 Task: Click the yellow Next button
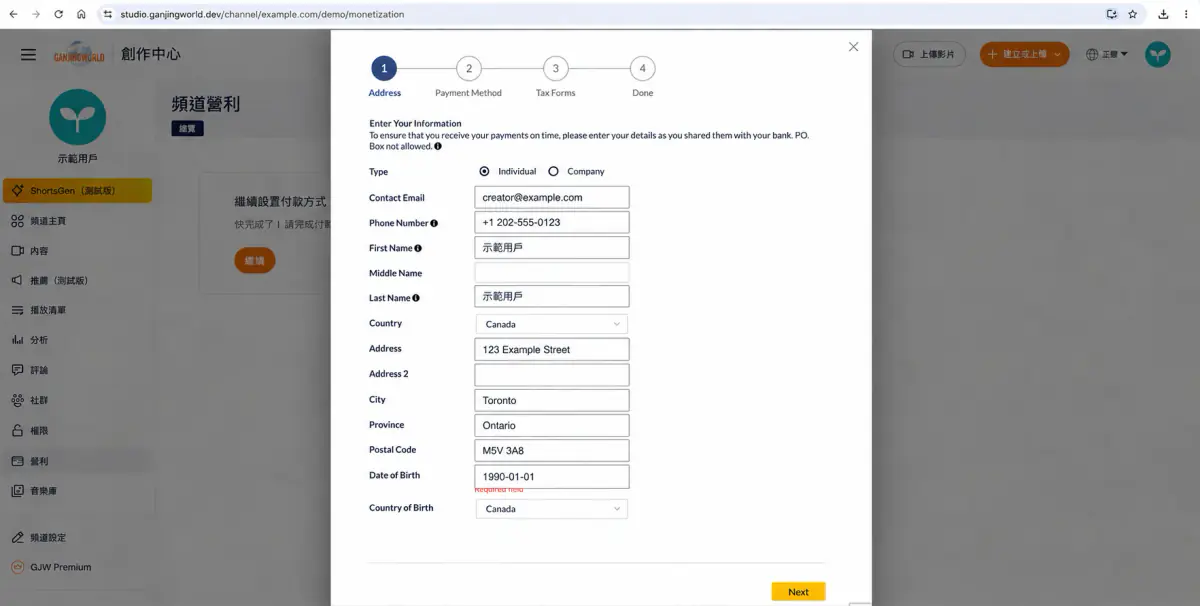[x=798, y=591]
